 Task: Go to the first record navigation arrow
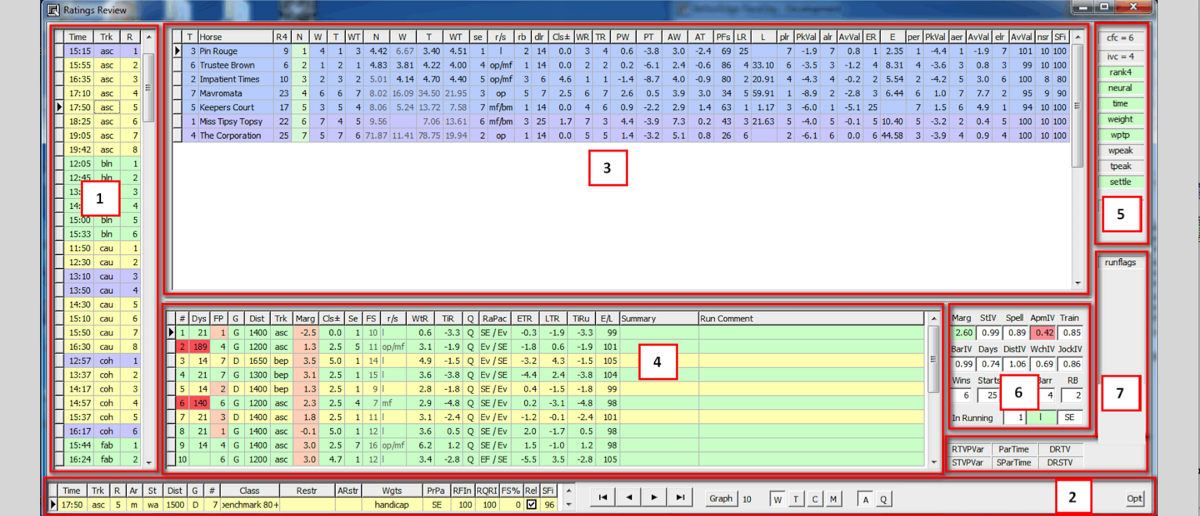coord(602,497)
